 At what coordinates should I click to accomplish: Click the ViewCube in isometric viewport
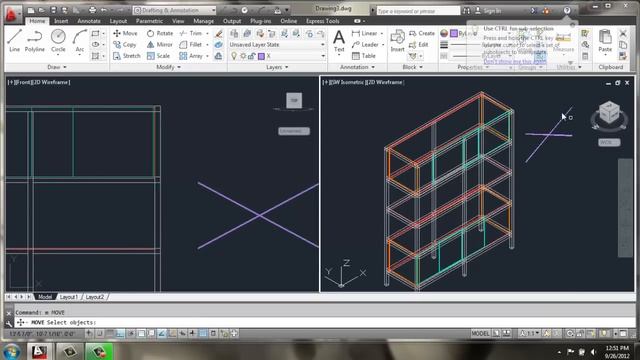point(609,113)
